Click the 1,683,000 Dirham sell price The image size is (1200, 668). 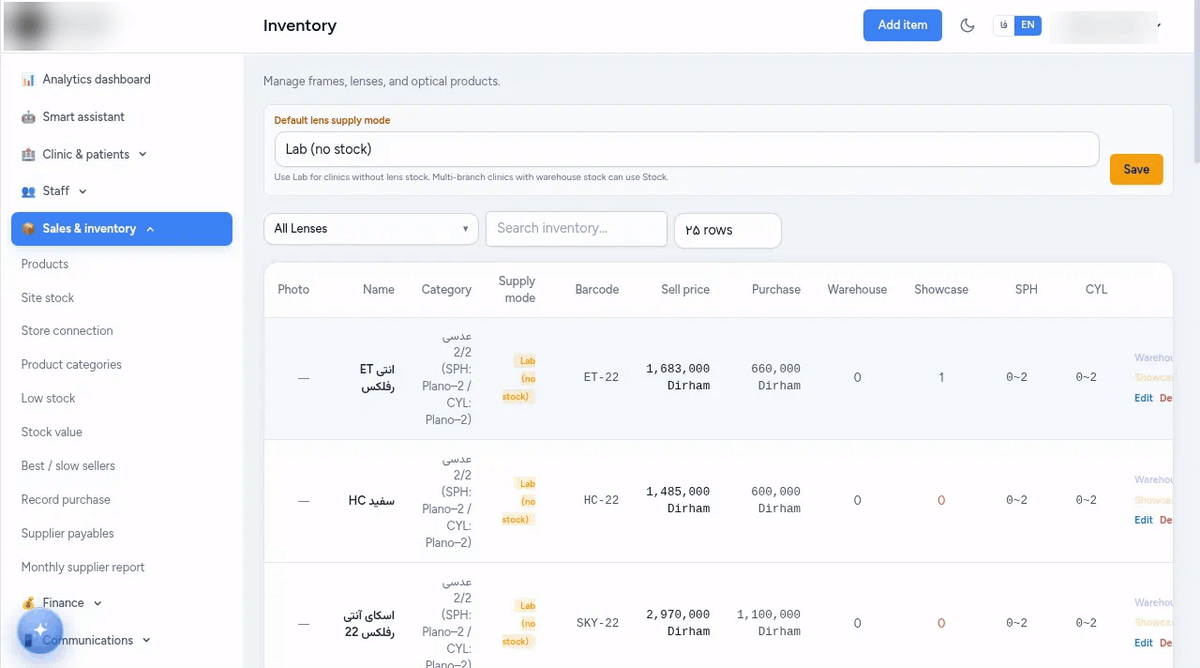pyautogui.click(x=678, y=377)
